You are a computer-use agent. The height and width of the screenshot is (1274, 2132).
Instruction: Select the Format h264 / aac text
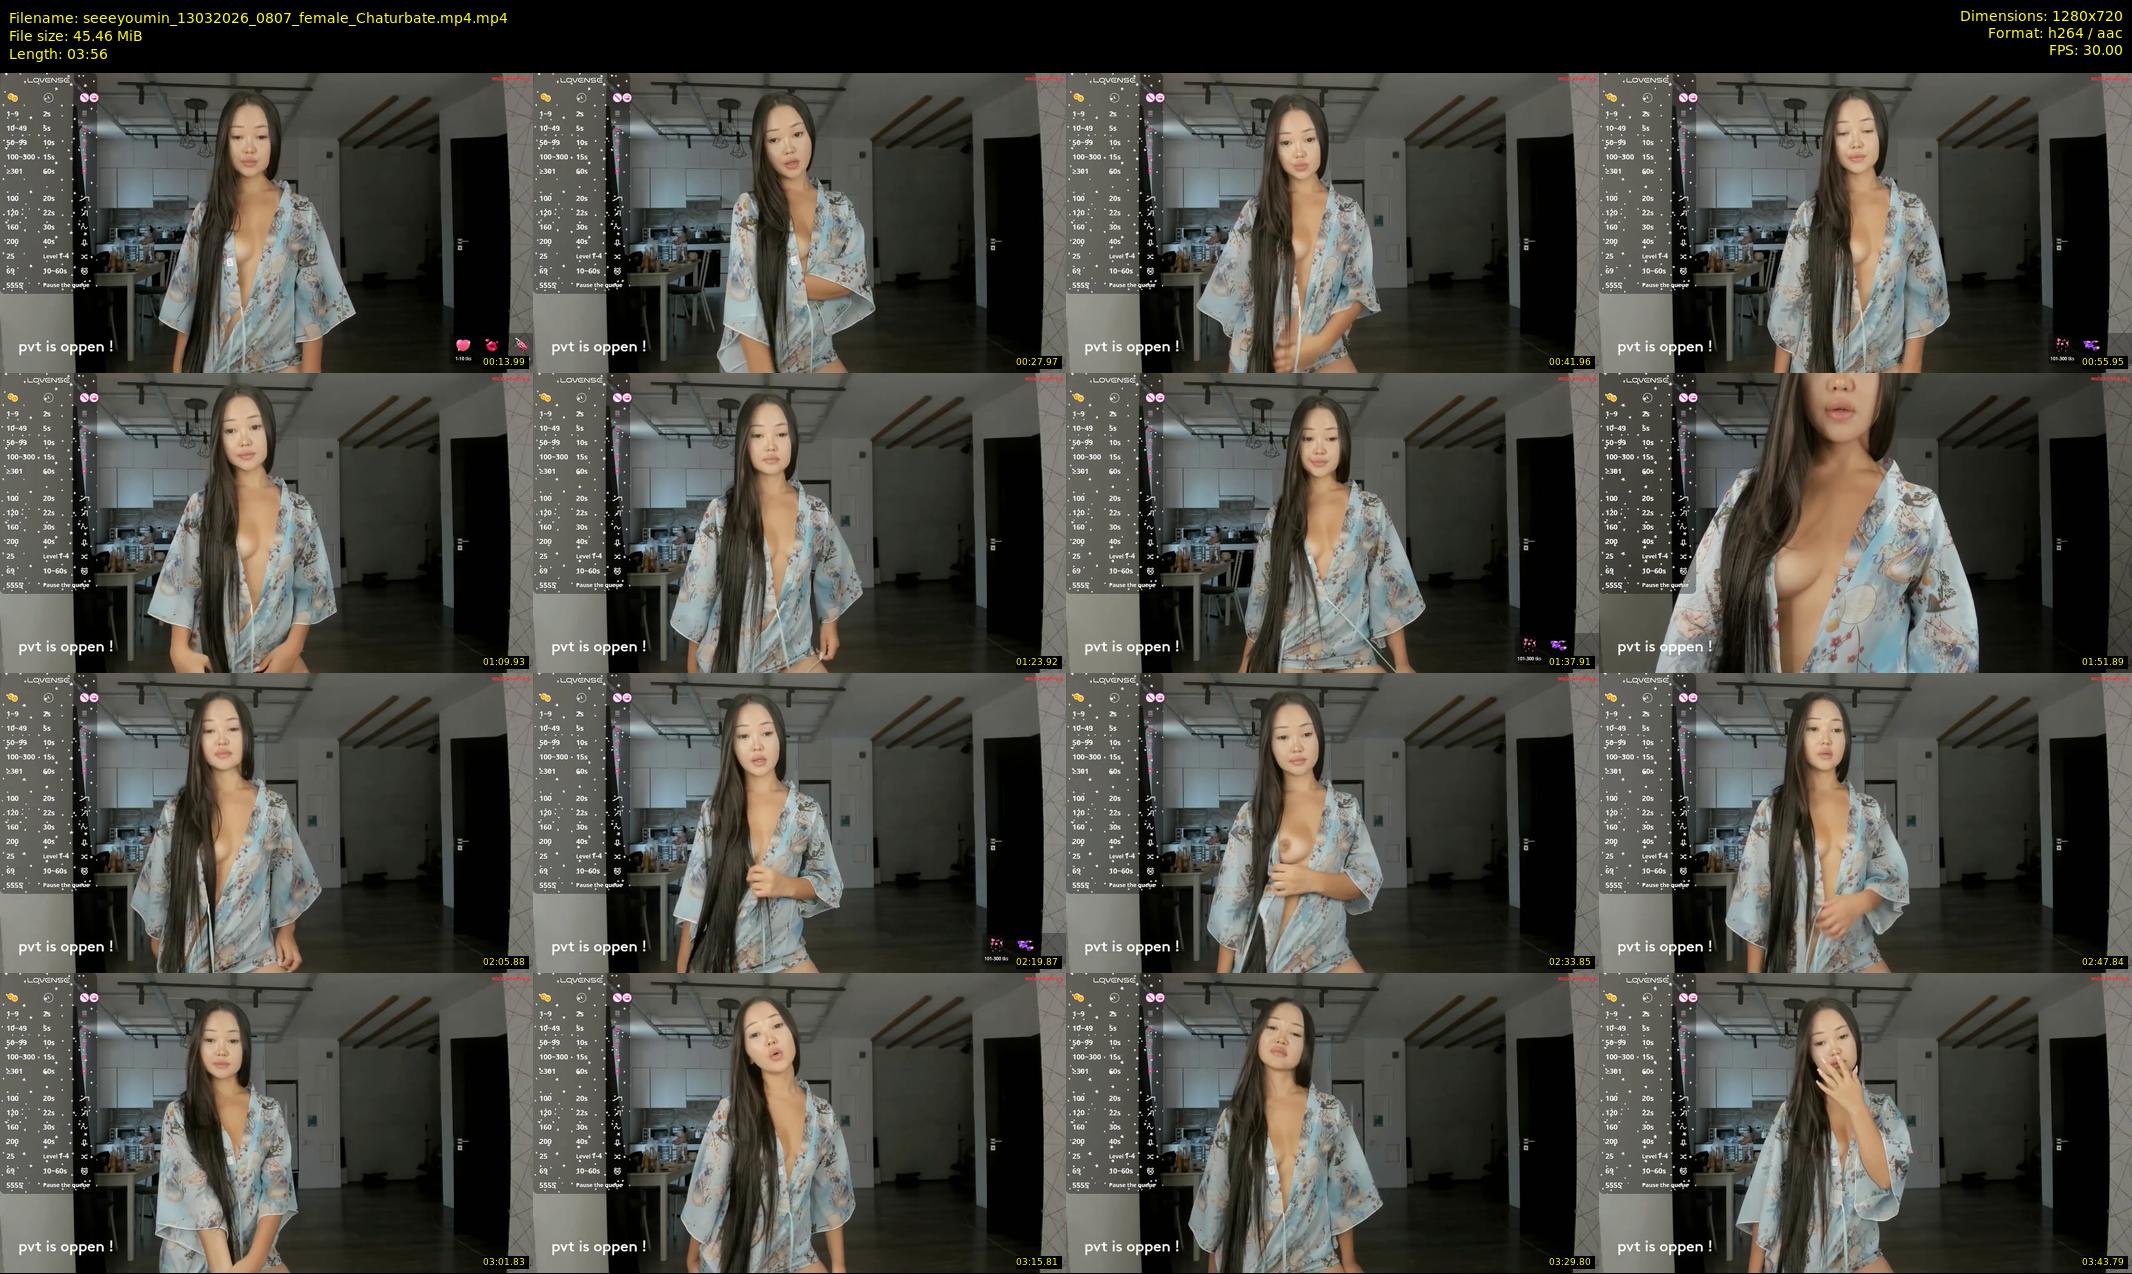coord(2055,33)
